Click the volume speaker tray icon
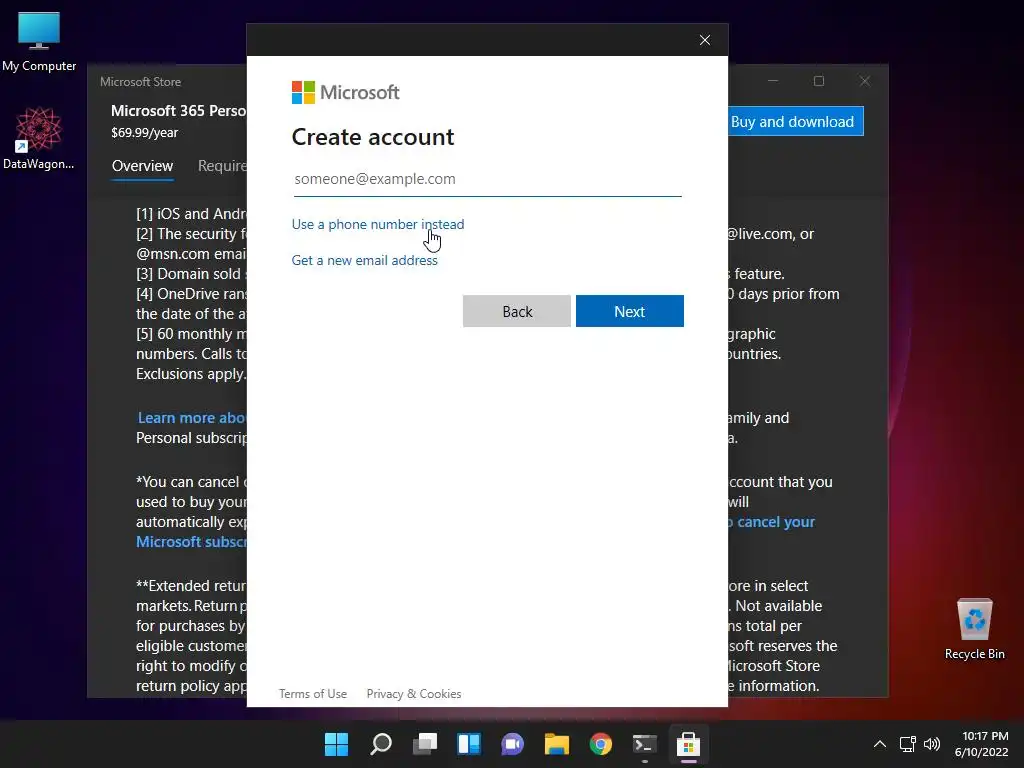Viewport: 1024px width, 768px height. tap(932, 744)
